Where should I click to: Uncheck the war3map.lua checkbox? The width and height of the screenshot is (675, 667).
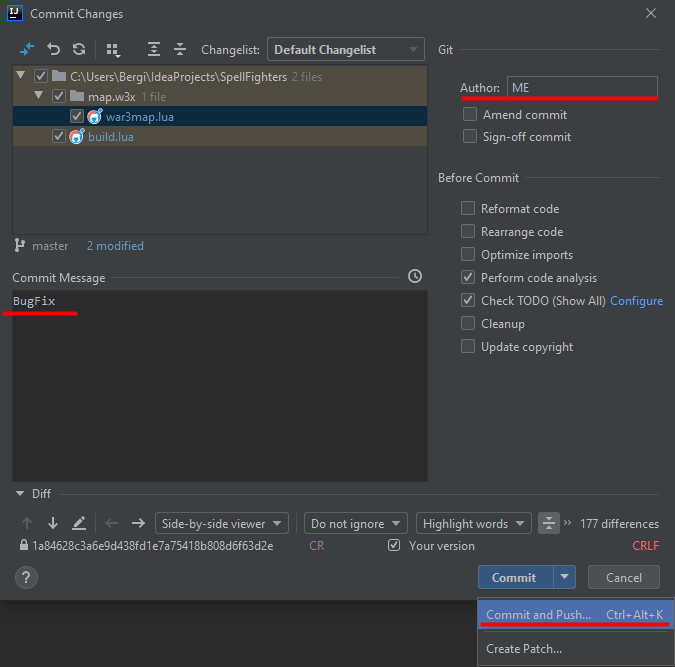(77, 116)
